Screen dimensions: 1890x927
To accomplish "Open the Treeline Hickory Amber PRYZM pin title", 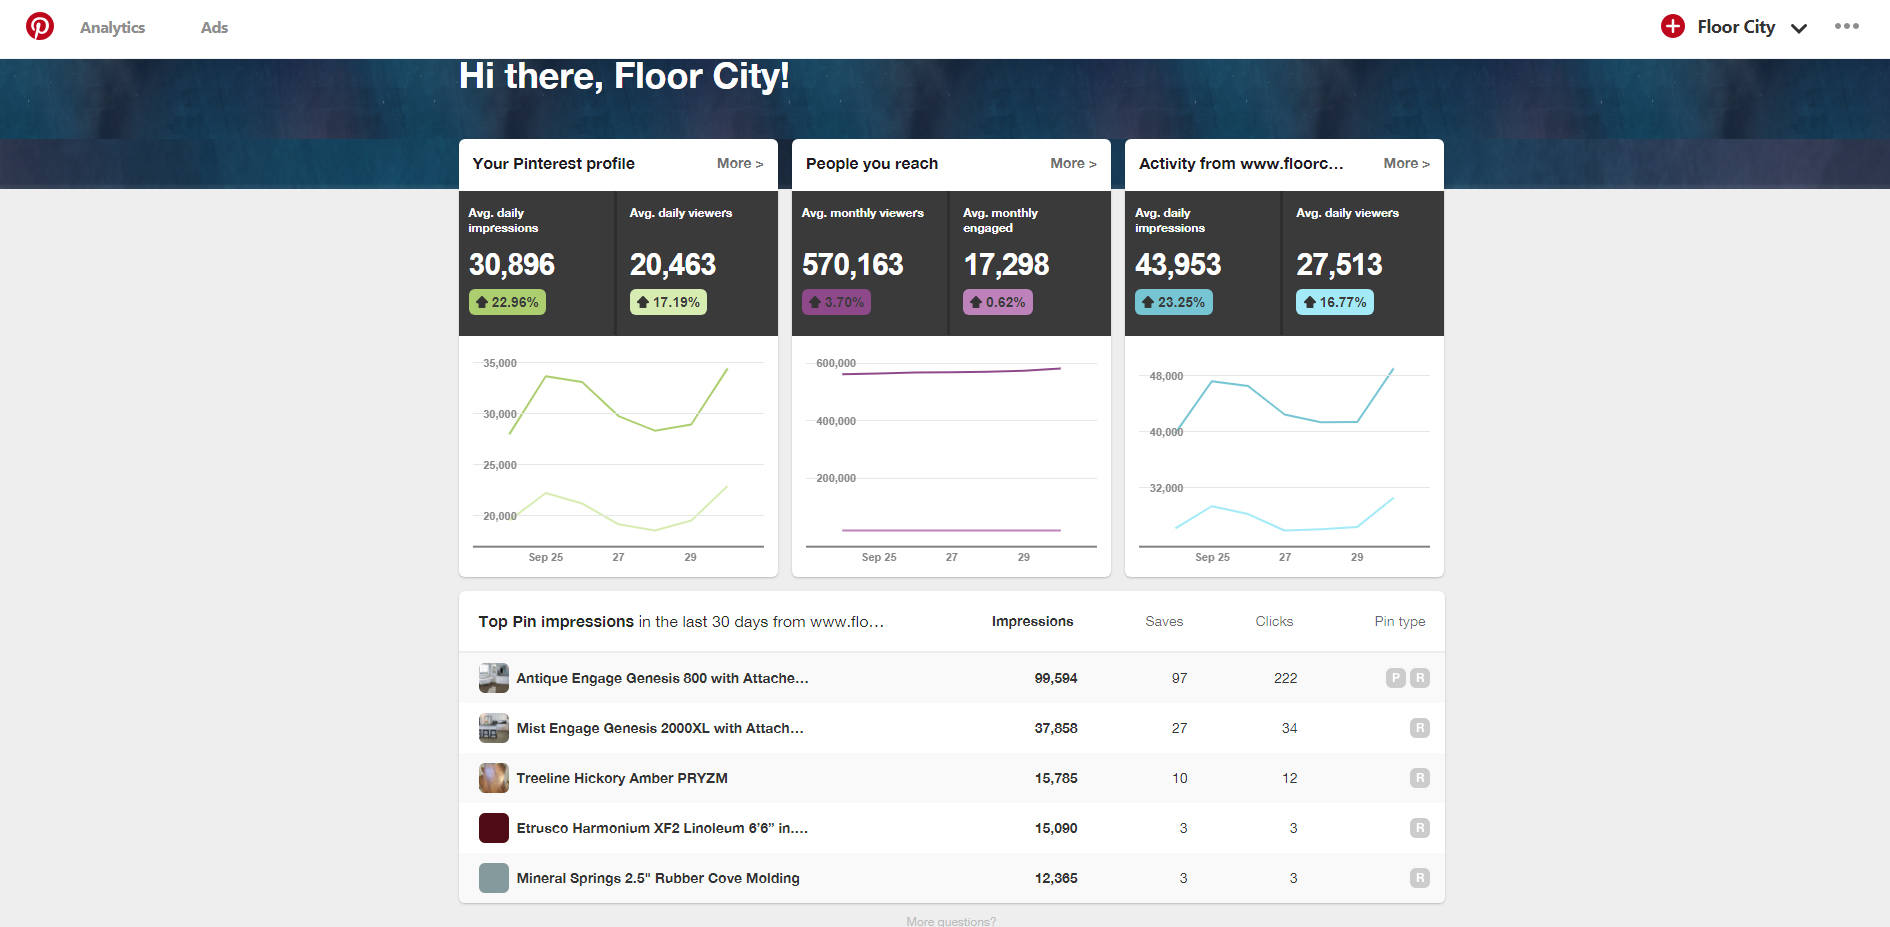I will coord(622,778).
